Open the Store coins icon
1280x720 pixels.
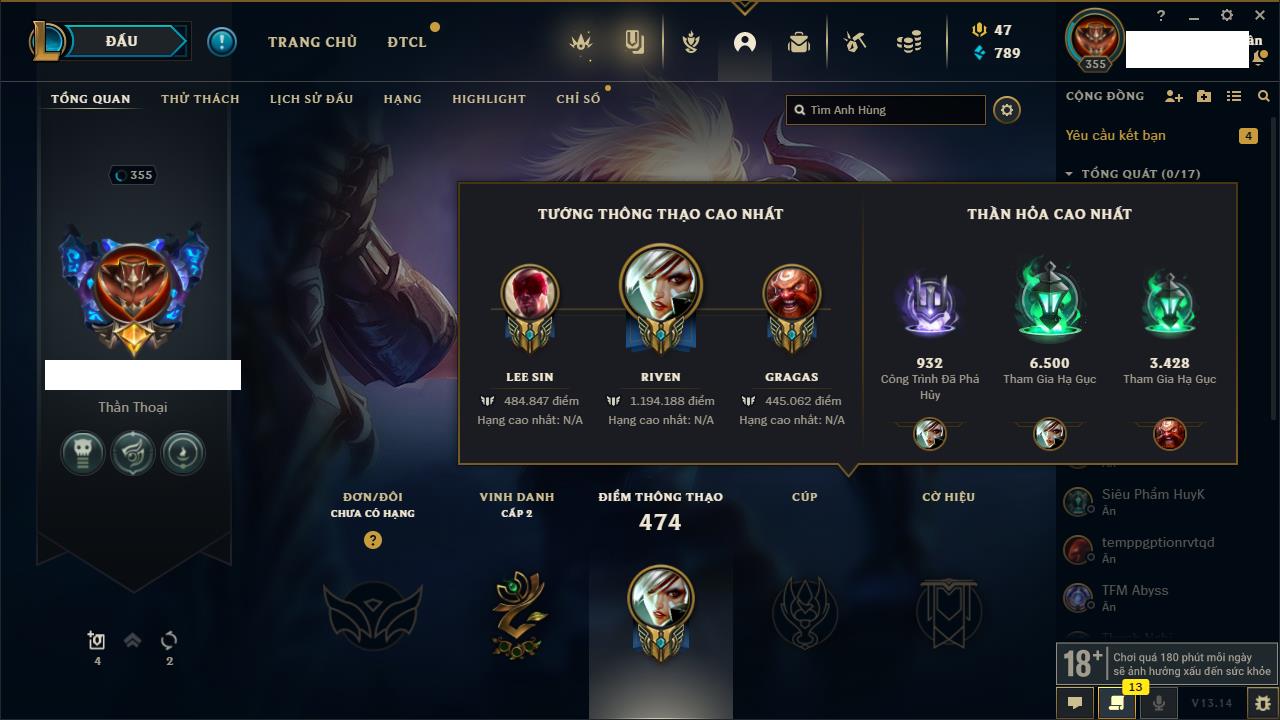point(908,42)
